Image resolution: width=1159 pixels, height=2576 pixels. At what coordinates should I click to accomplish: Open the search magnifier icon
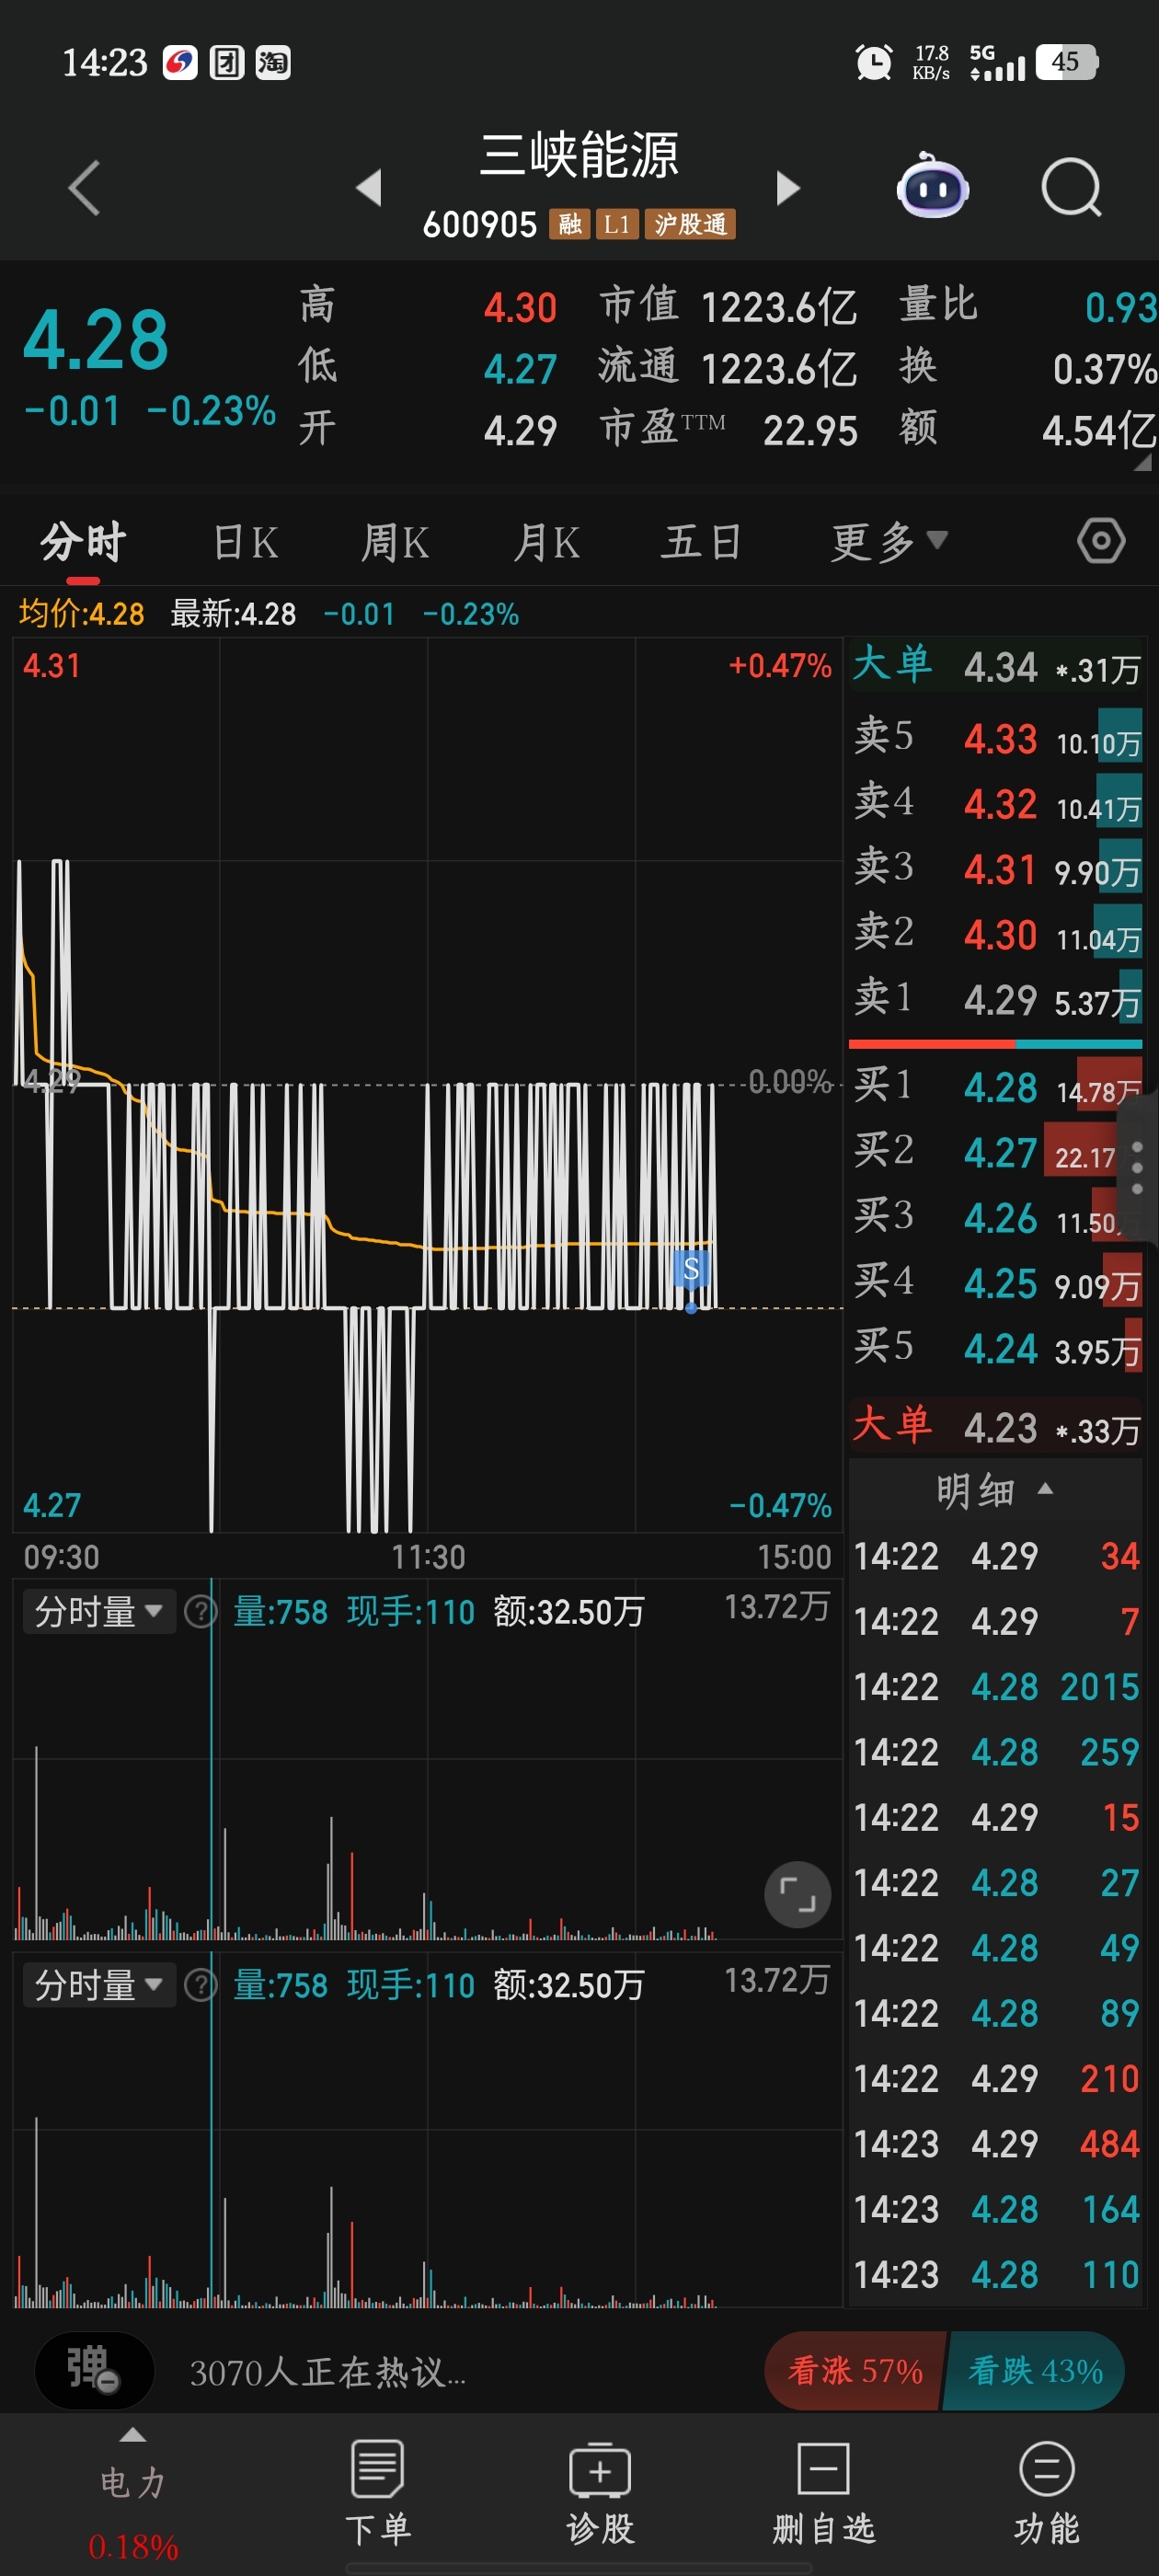(1071, 187)
